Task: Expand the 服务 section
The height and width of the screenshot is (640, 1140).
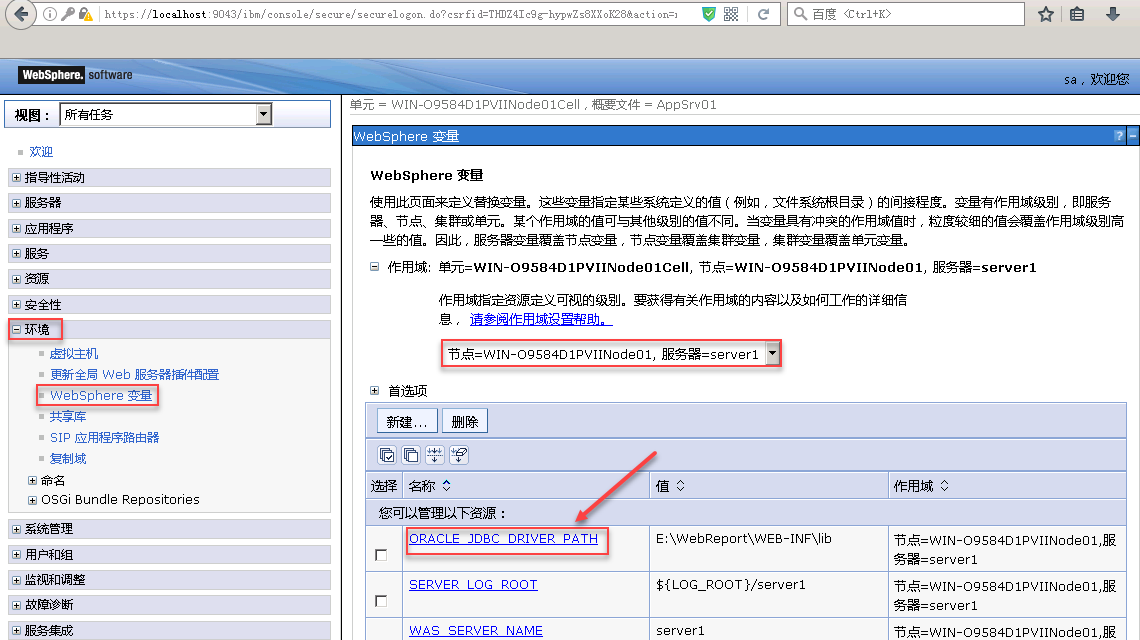Action: tap(17, 253)
